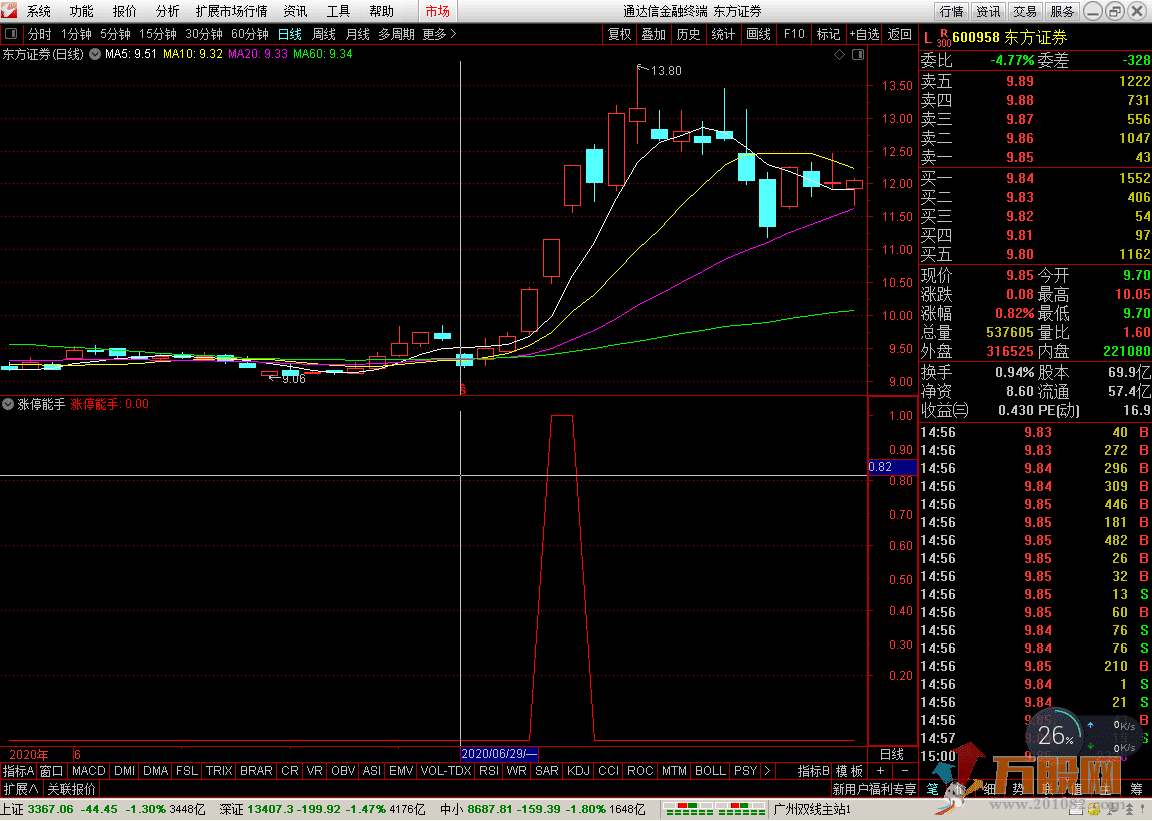Click the 上证 index status entry
Viewport: 1152px width, 821px height.
104,809
